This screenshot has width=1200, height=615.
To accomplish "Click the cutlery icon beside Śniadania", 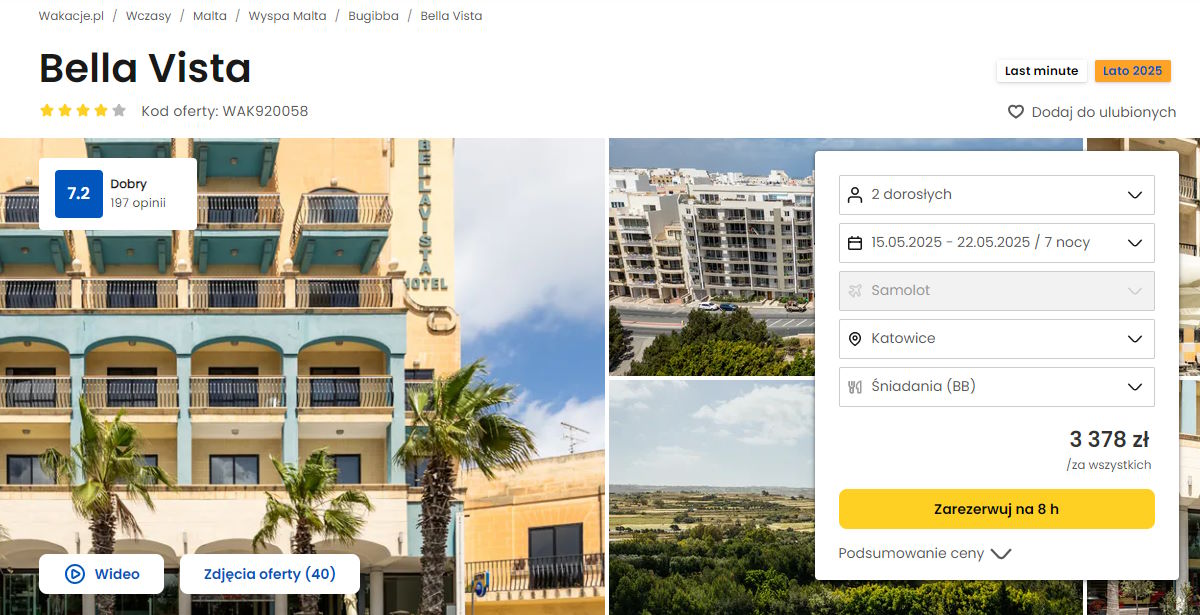I will tap(854, 387).
